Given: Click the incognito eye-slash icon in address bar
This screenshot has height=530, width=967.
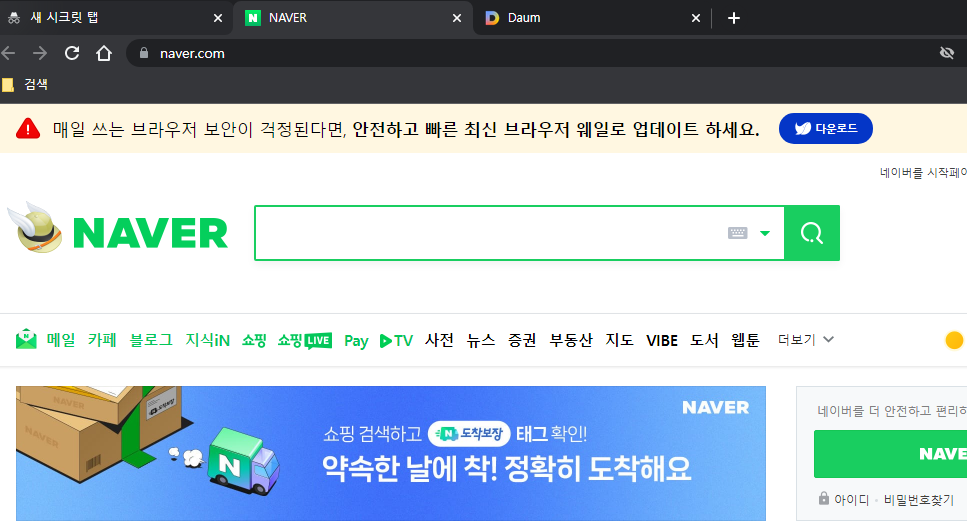Looking at the screenshot, I should coord(947,53).
